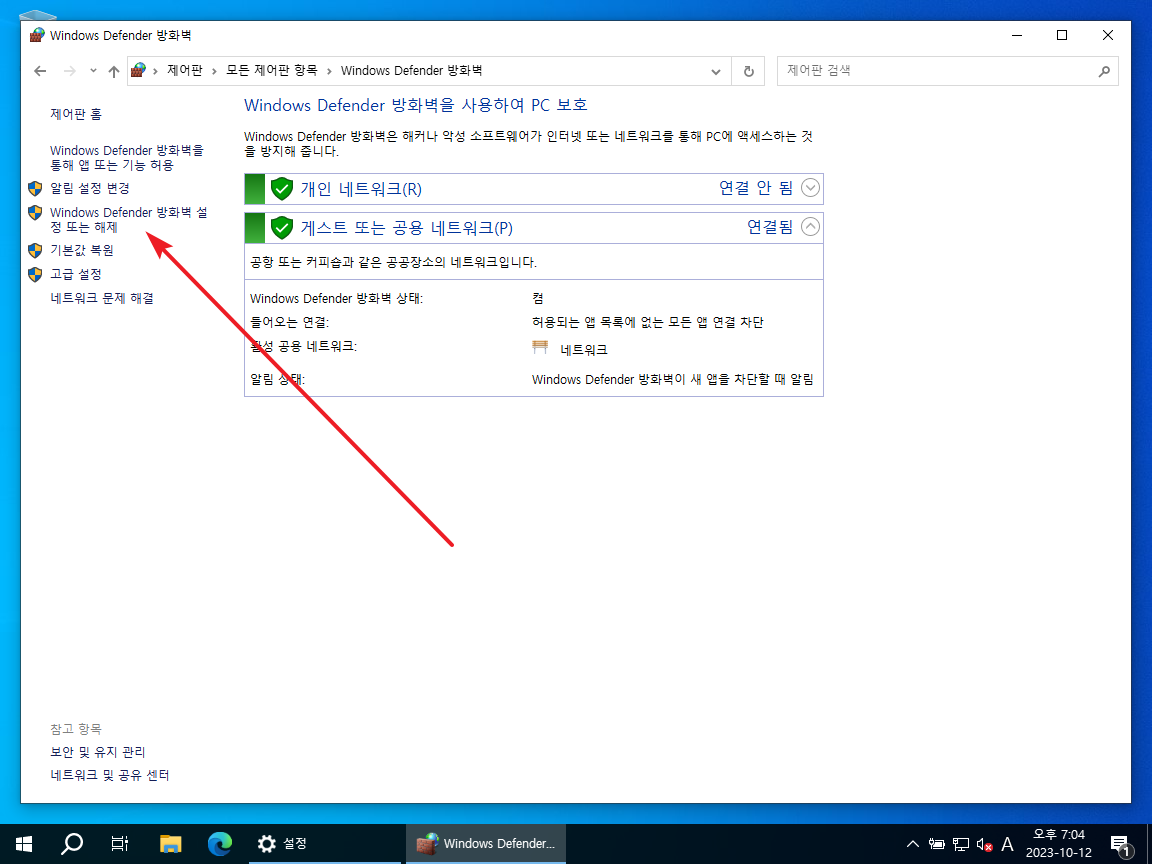This screenshot has height=864, width=1152.
Task: Select the Windows Defender taskbar button
Action: (x=486, y=843)
